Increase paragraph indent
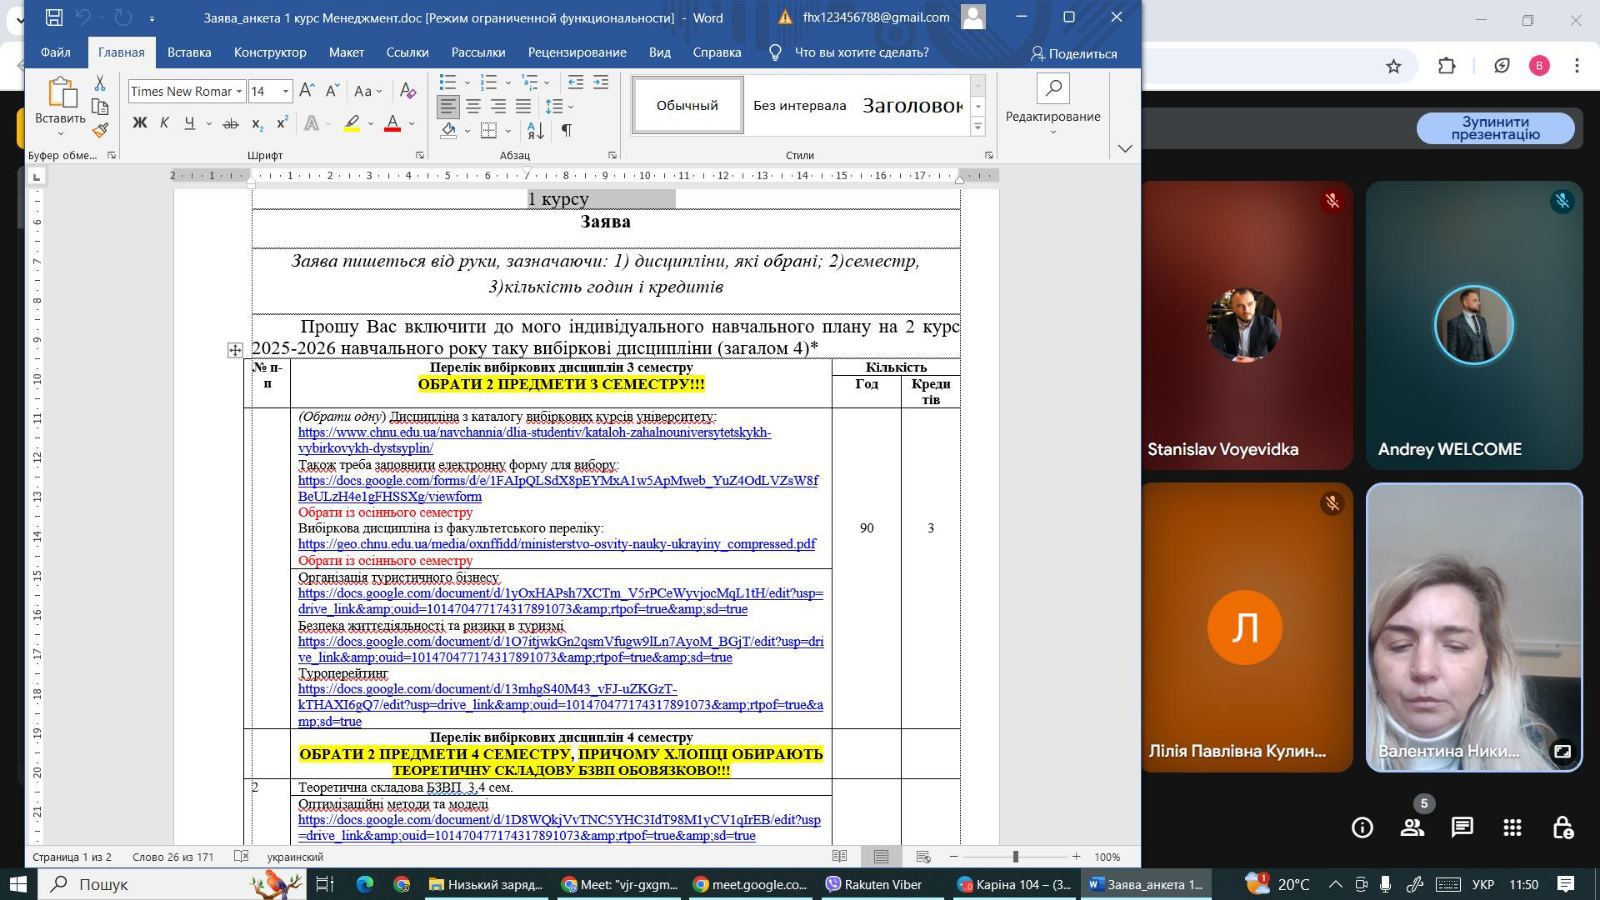The width and height of the screenshot is (1600, 900). pyautogui.click(x=600, y=82)
